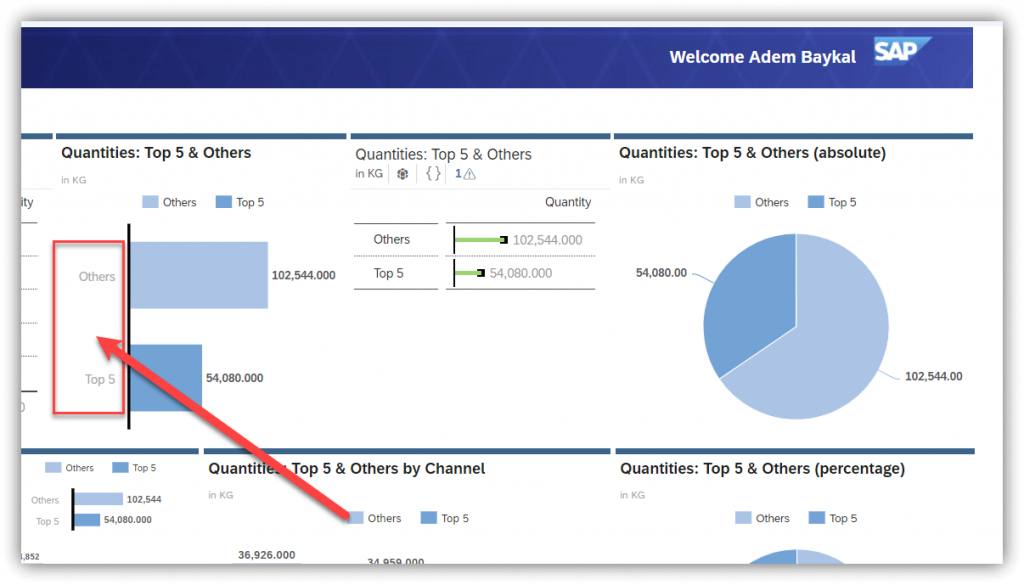Click the 54,080.000 label in small bottom-left chart
Screen dimensions: 1024x585
[128, 520]
